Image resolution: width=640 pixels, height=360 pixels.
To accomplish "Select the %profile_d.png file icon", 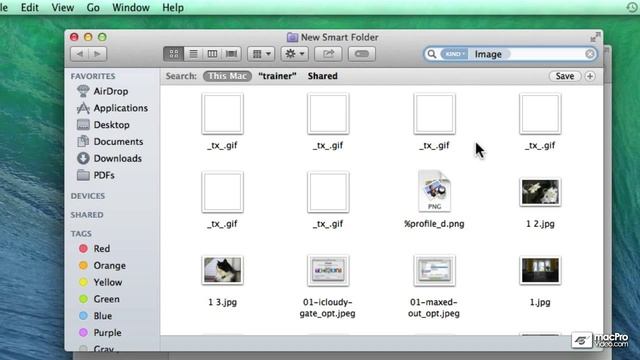I will 434,191.
